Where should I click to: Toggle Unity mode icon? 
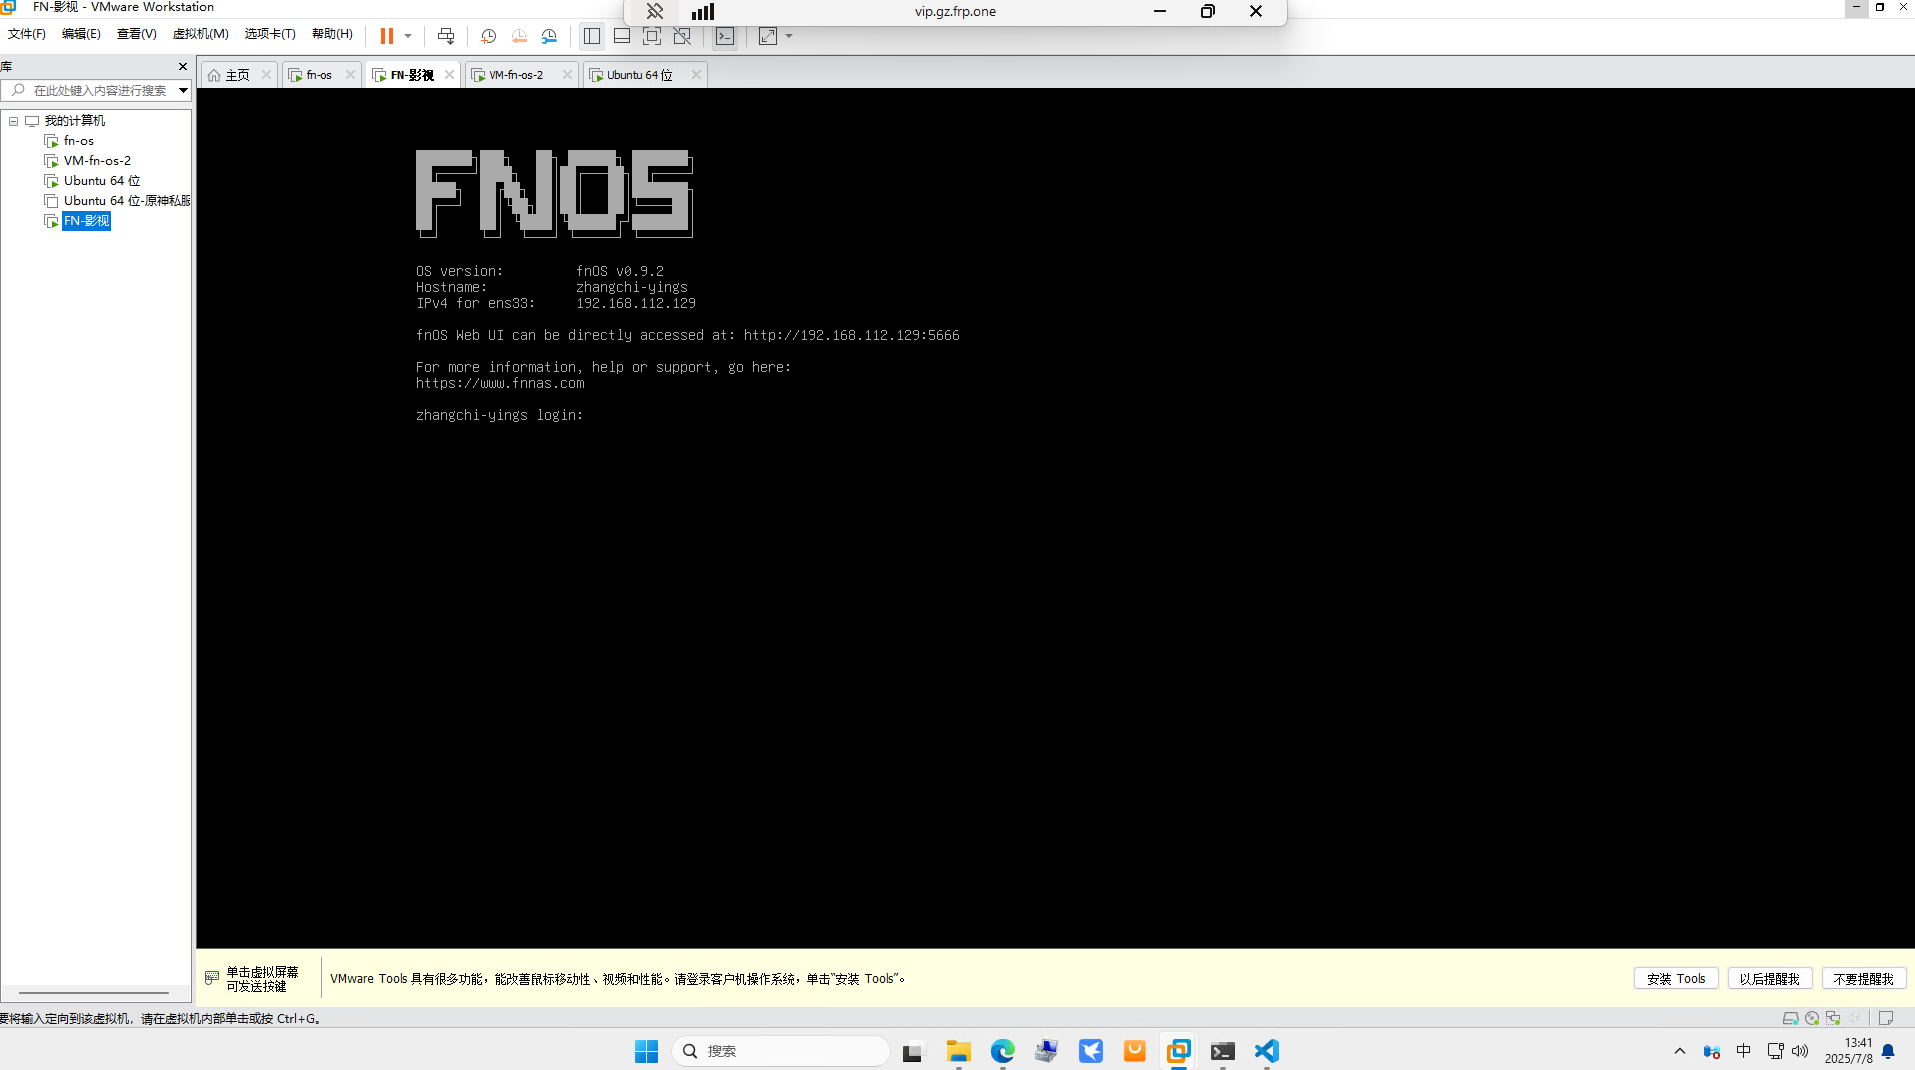point(682,36)
